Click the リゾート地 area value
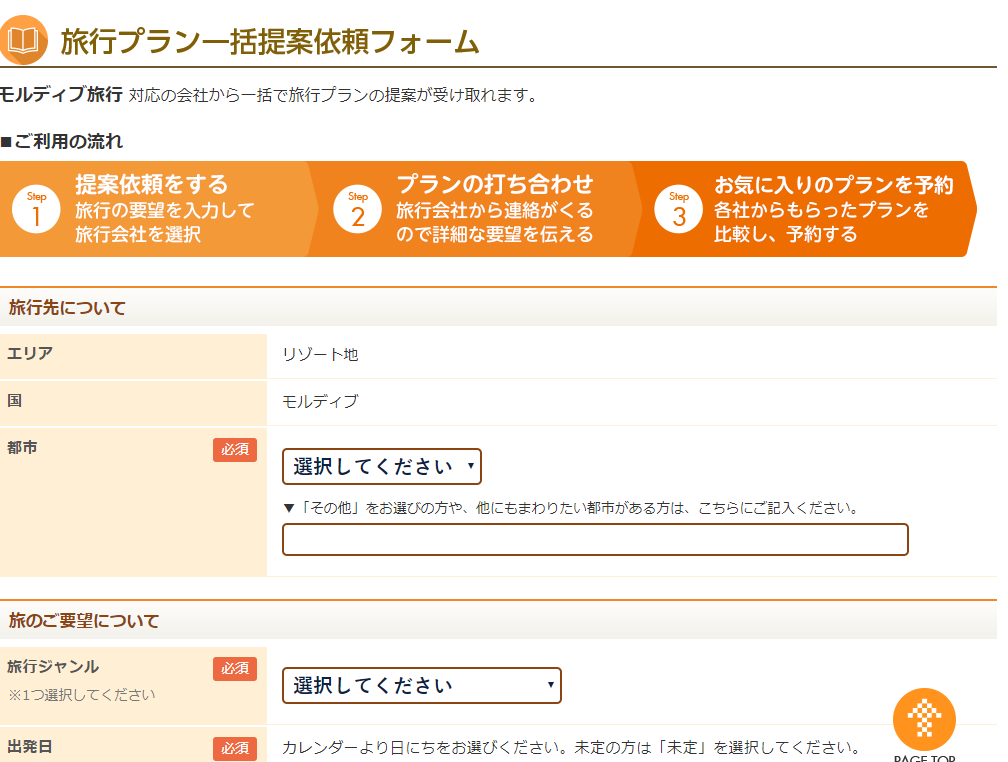Image resolution: width=1008 pixels, height=762 pixels. (x=320, y=355)
